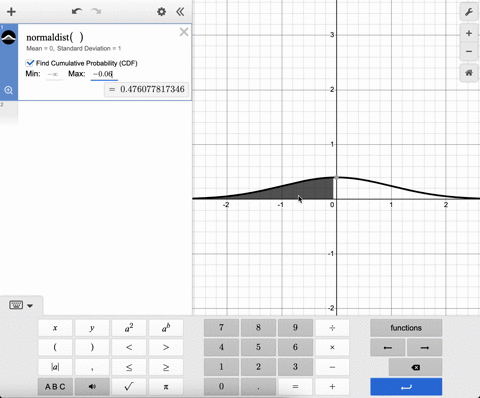This screenshot has width=480, height=398.
Task: Collapse the on-screen keyboard toggle
Action: click(21, 305)
